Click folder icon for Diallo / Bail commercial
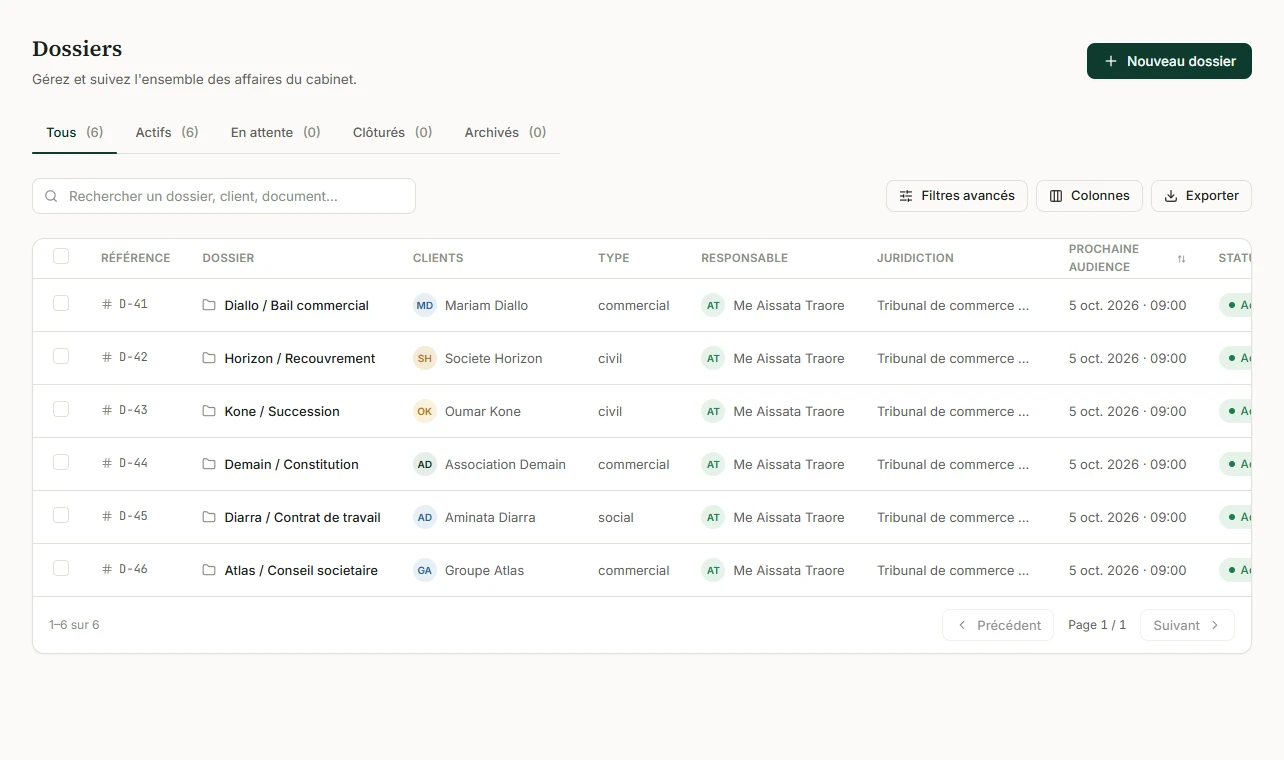The width and height of the screenshot is (1284, 760). coord(209,305)
